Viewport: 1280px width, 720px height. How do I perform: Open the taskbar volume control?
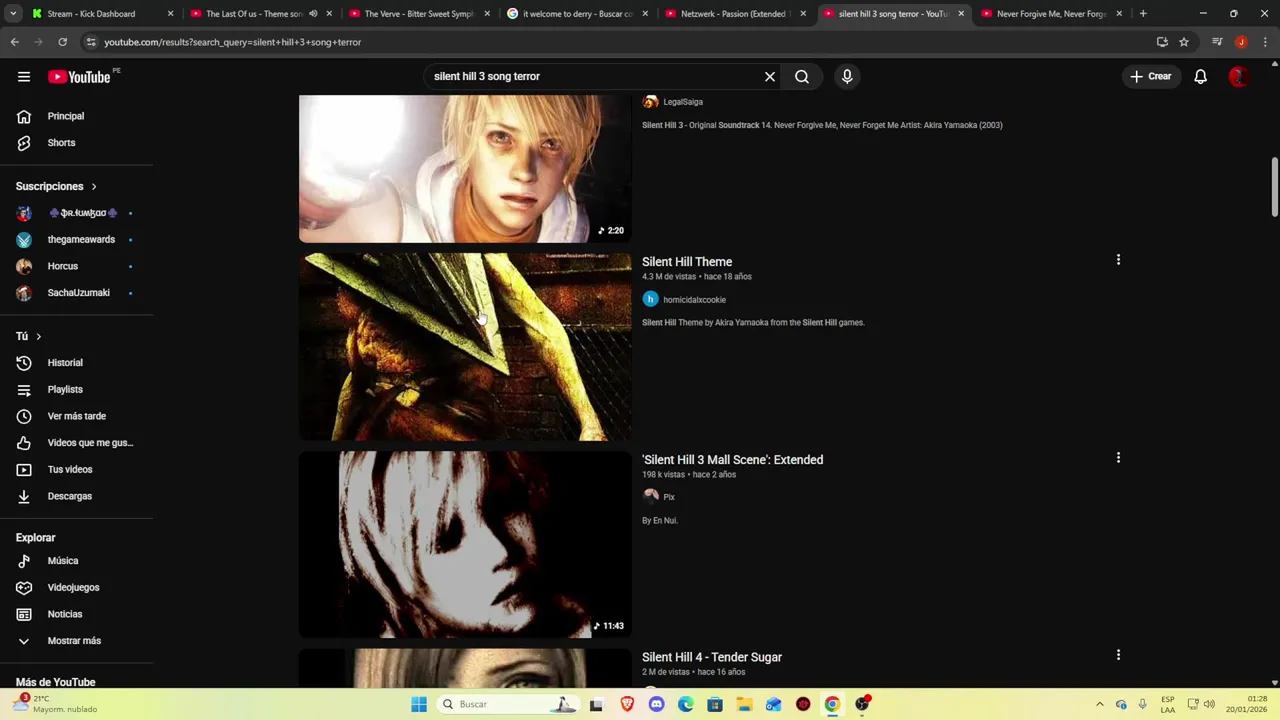coord(1209,704)
